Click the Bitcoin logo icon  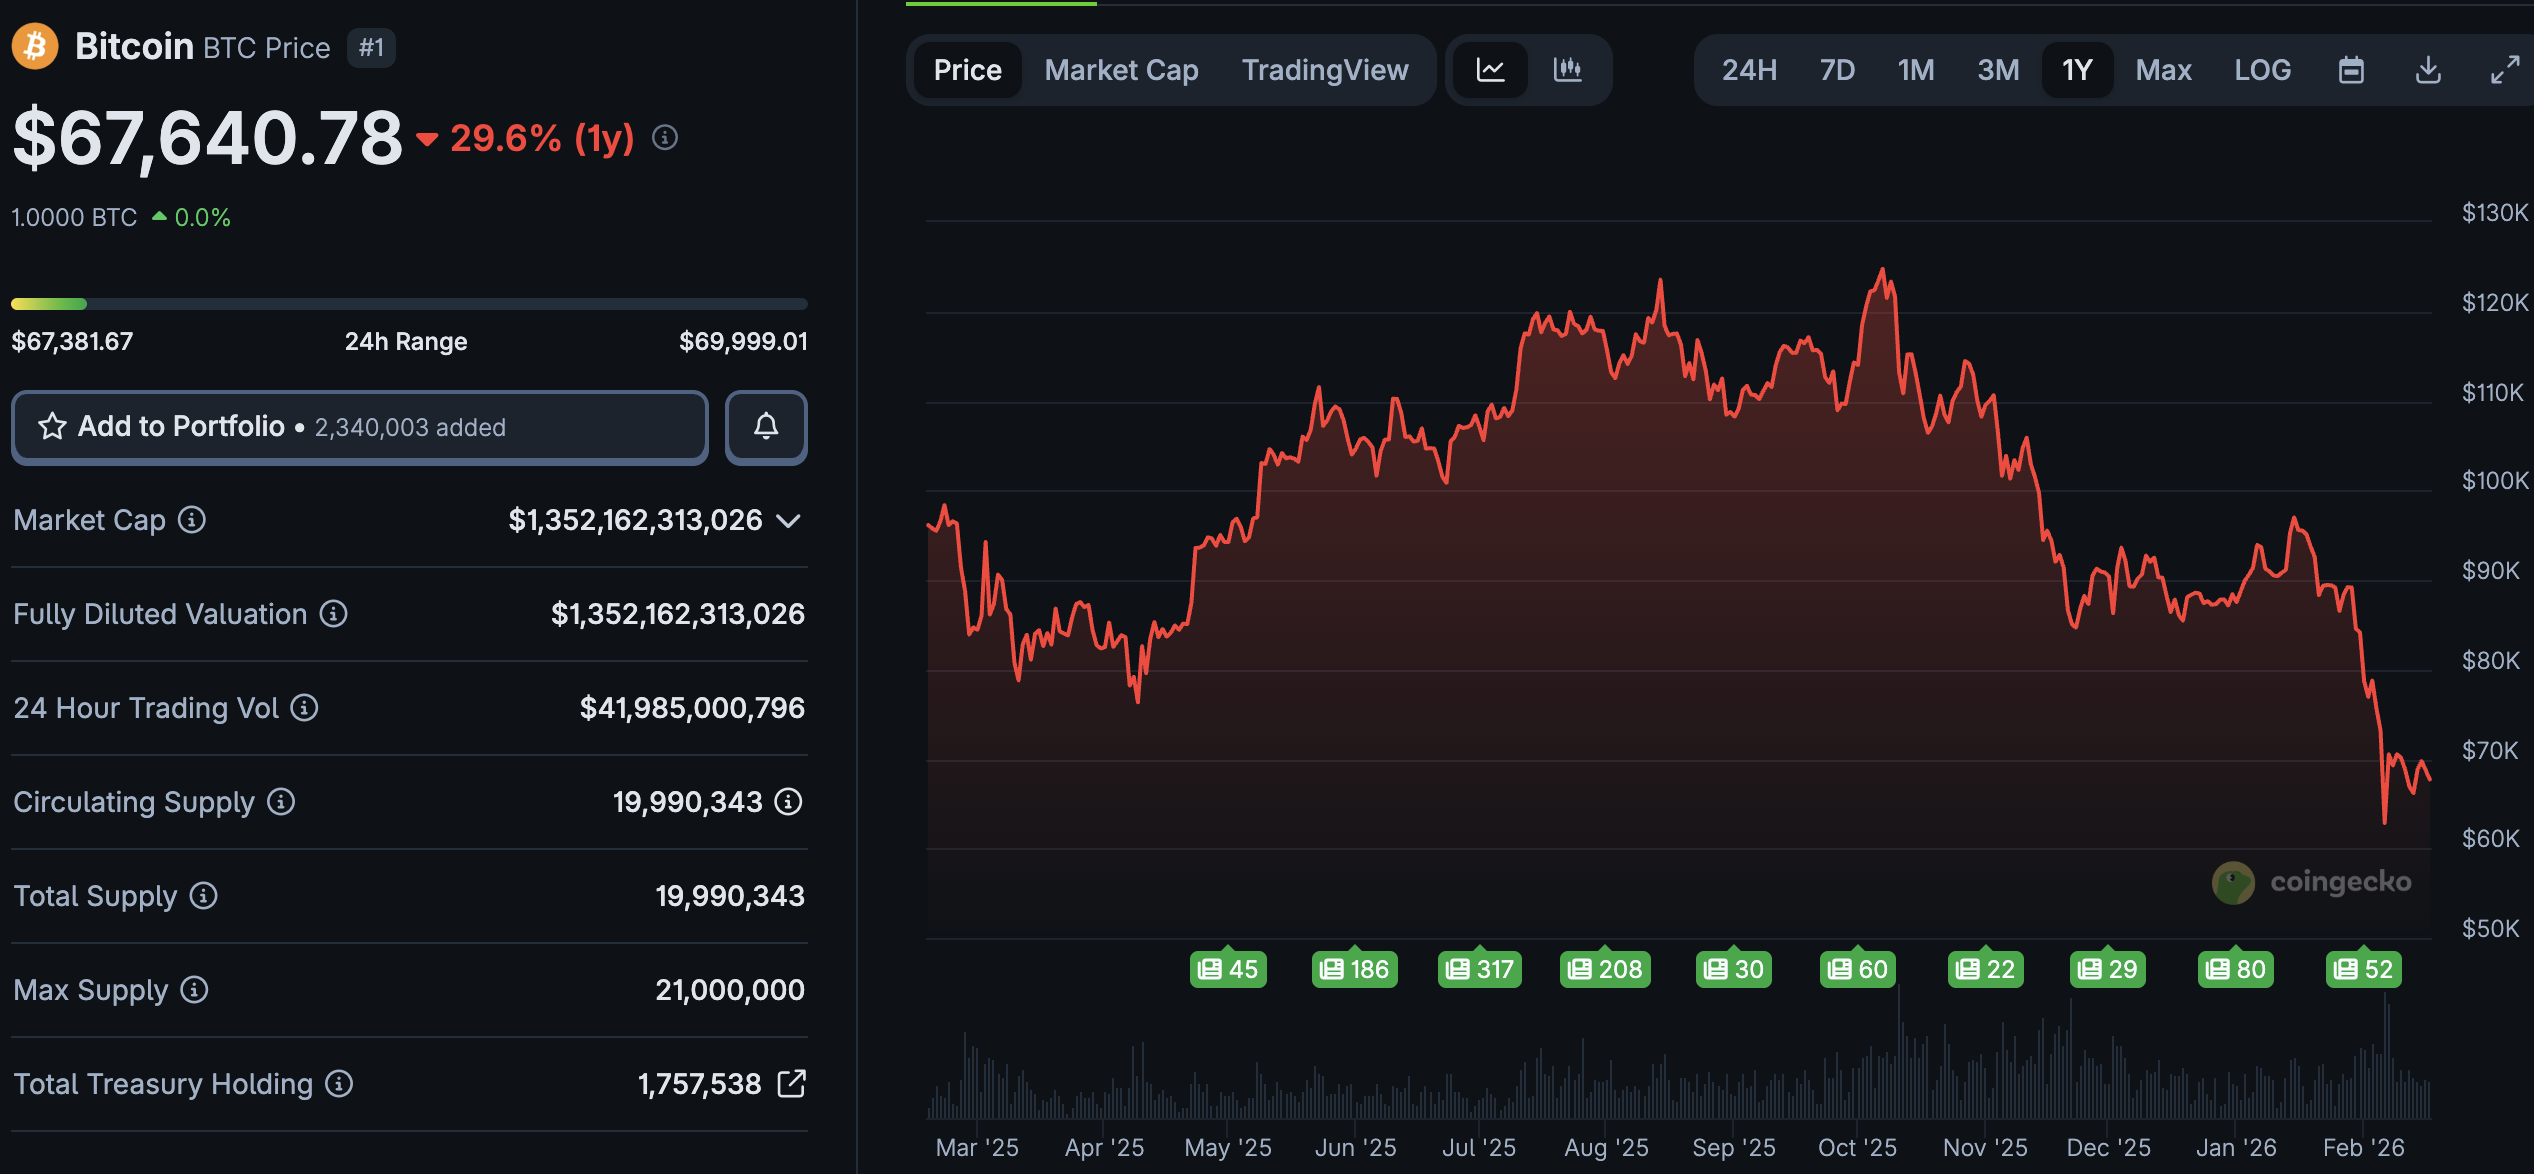pyautogui.click(x=35, y=46)
